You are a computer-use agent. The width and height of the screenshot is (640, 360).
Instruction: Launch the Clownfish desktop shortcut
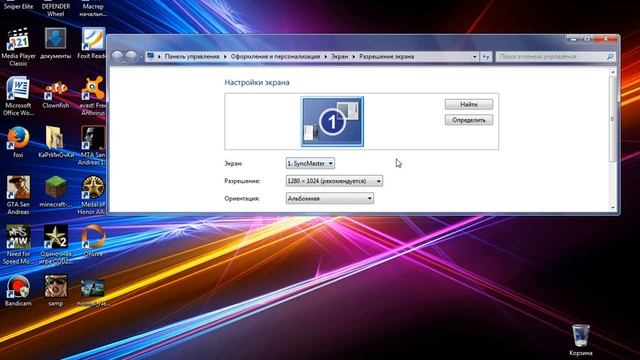(x=56, y=94)
